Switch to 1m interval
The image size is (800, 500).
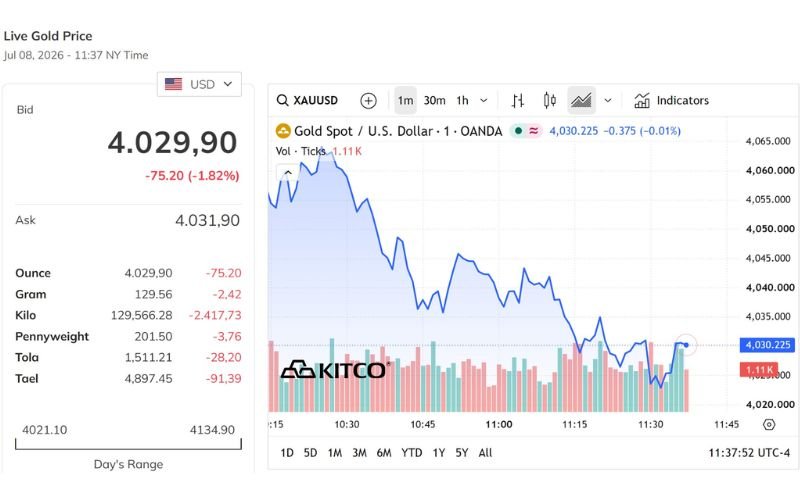pos(406,101)
